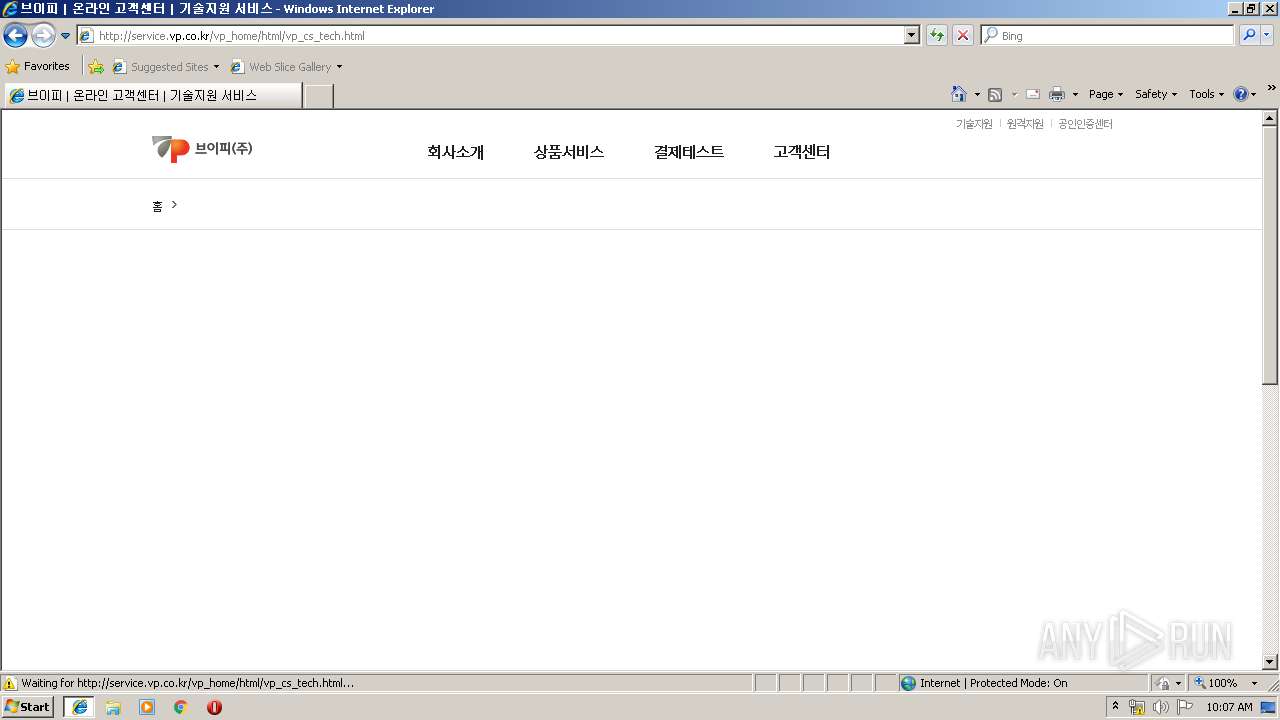Screen dimensions: 1280x720
Task: Open the red Opera-style taskbar icon
Action: click(x=214, y=707)
